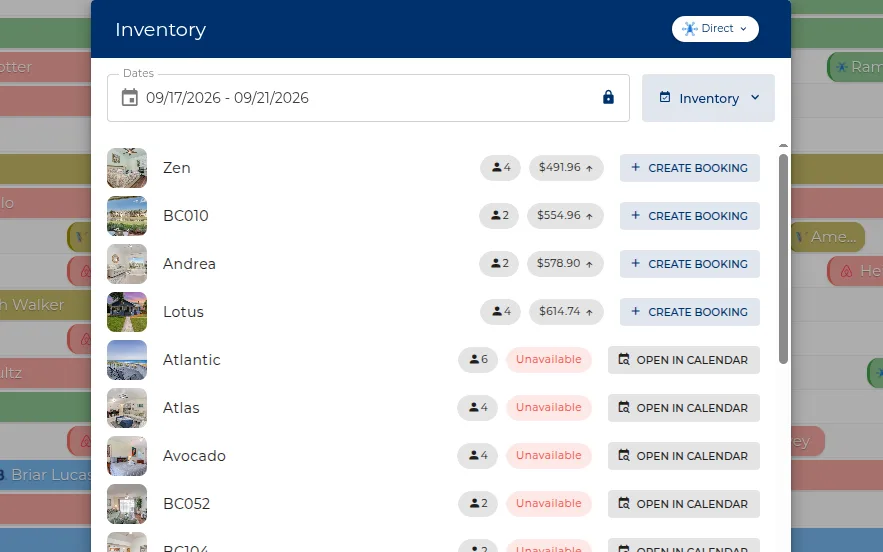
Task: Open Atlantic in calendar
Action: point(684,360)
